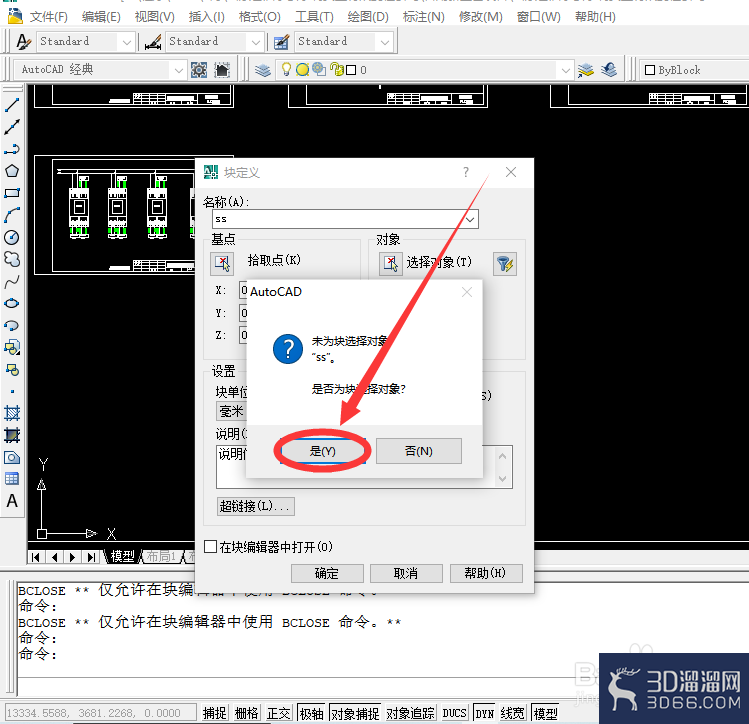Select the Hatch tool
Image resolution: width=749 pixels, height=724 pixels.
(11, 413)
